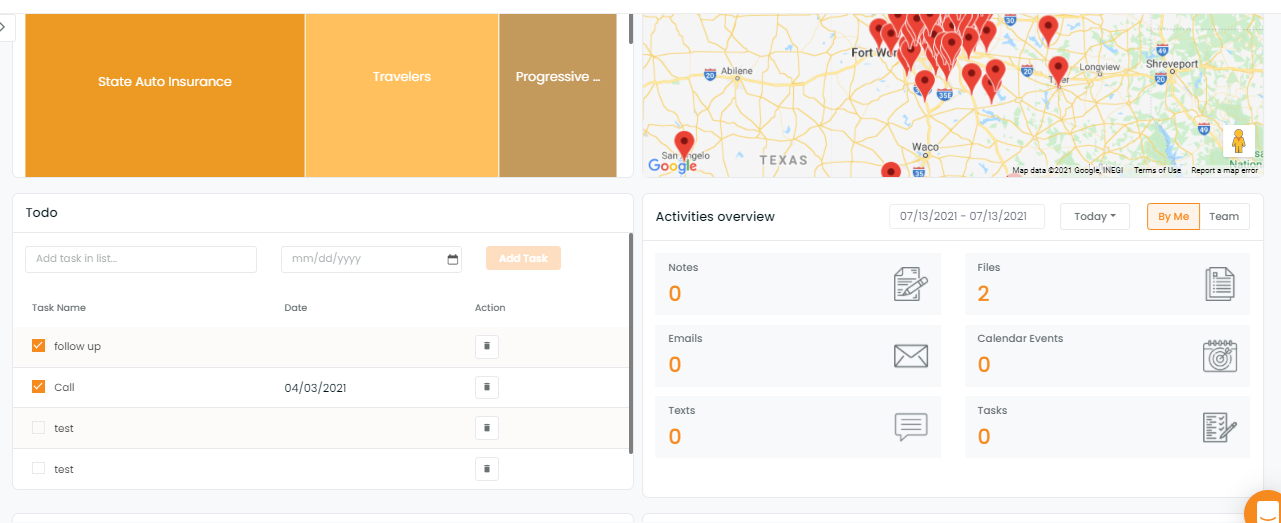Click Report a map error link

[x=1224, y=170]
